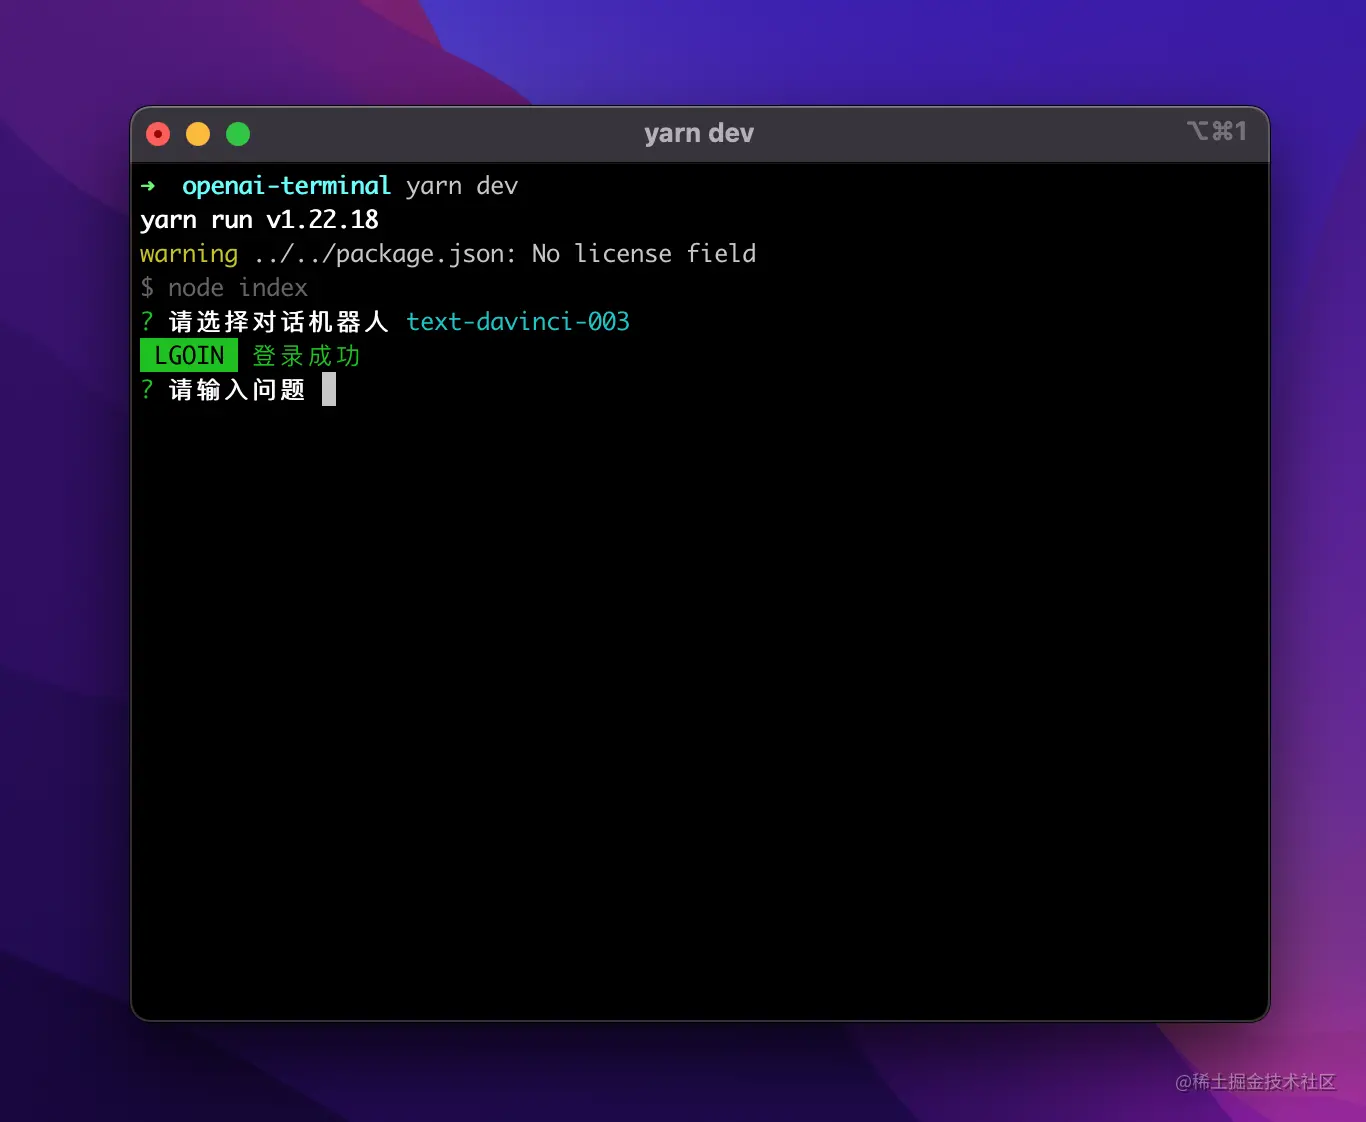1366x1122 pixels.
Task: Click the cursor block after 请输入问题
Action: pos(329,390)
